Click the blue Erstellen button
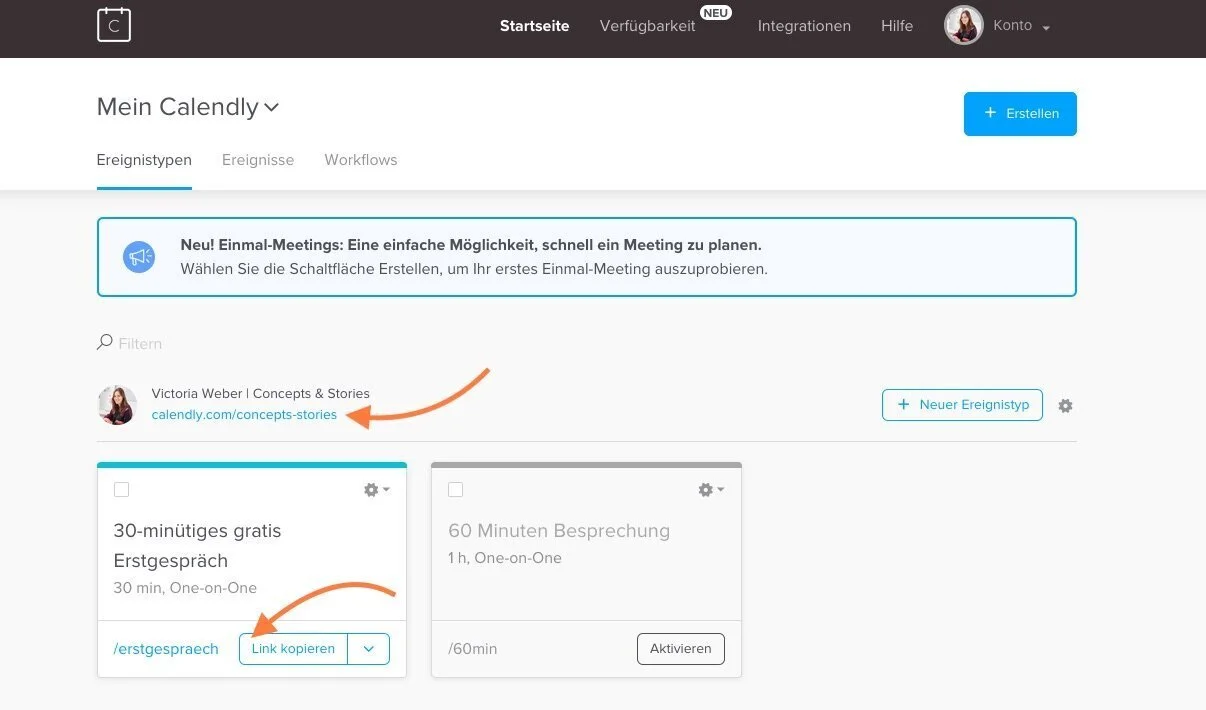The image size is (1206, 710). 1020,114
